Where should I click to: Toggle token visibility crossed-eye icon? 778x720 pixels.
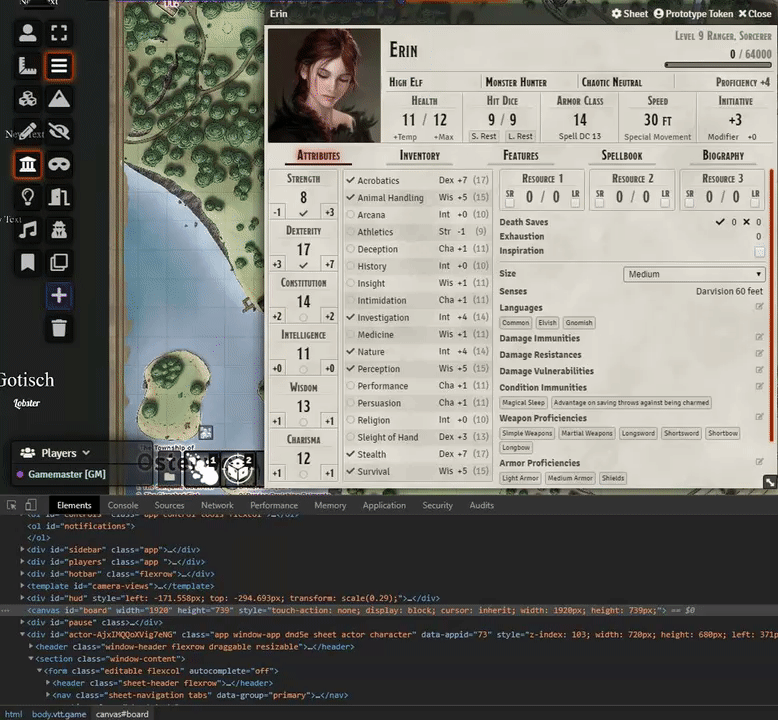coord(59,131)
